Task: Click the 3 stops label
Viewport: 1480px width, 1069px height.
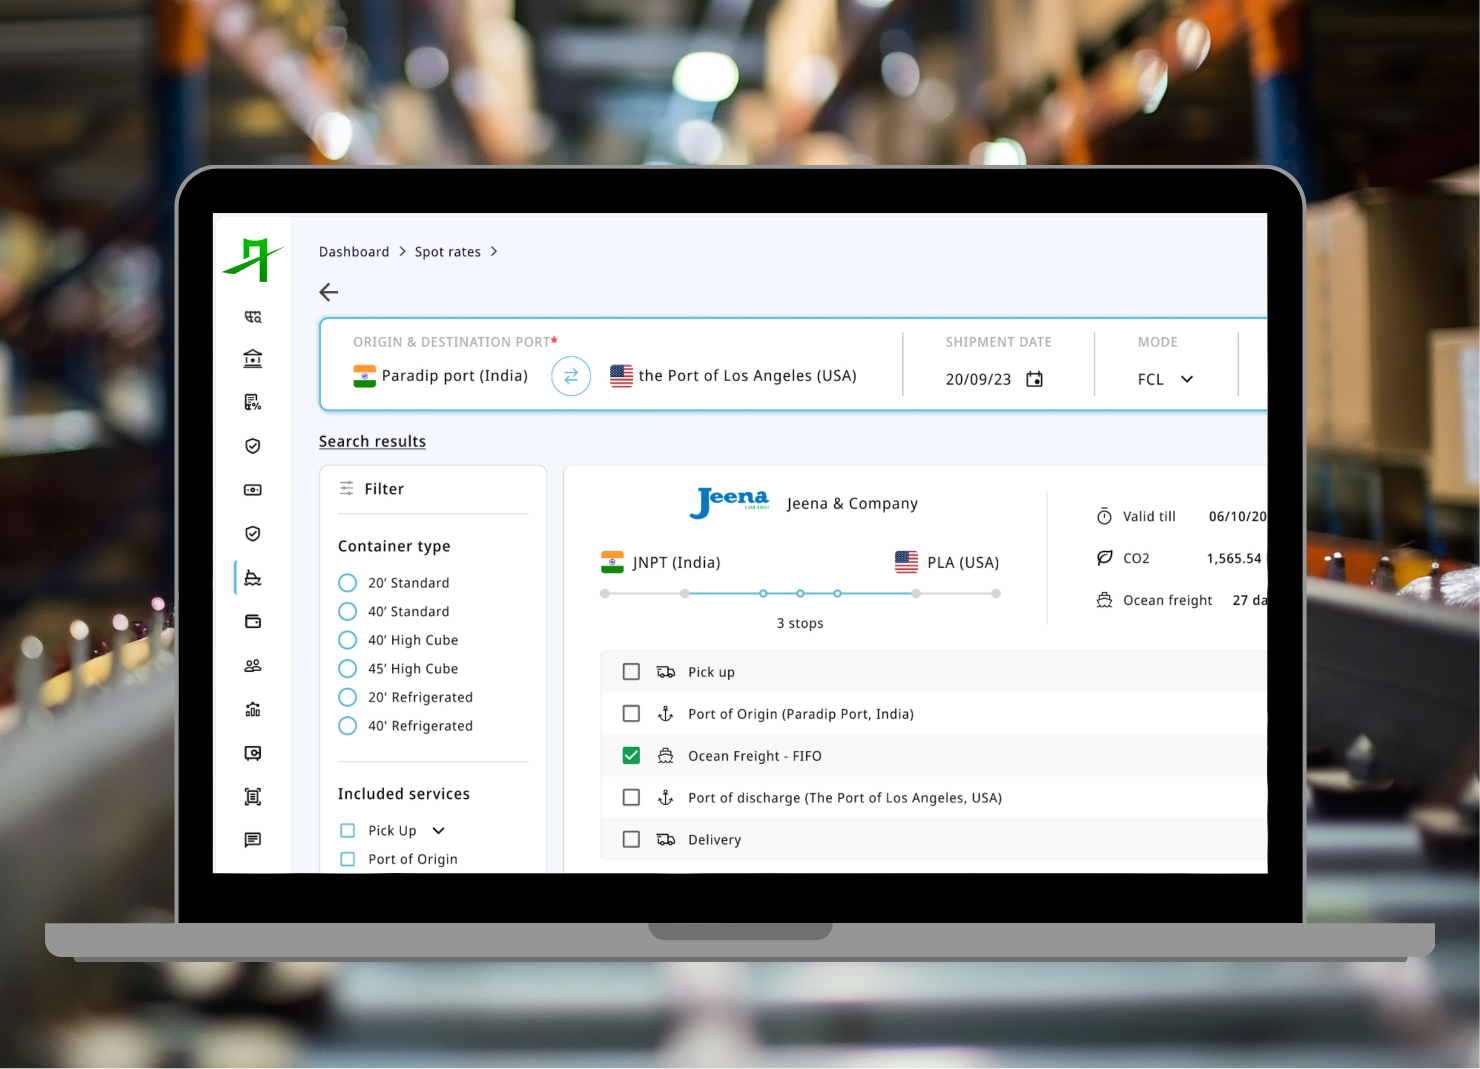Action: click(800, 623)
